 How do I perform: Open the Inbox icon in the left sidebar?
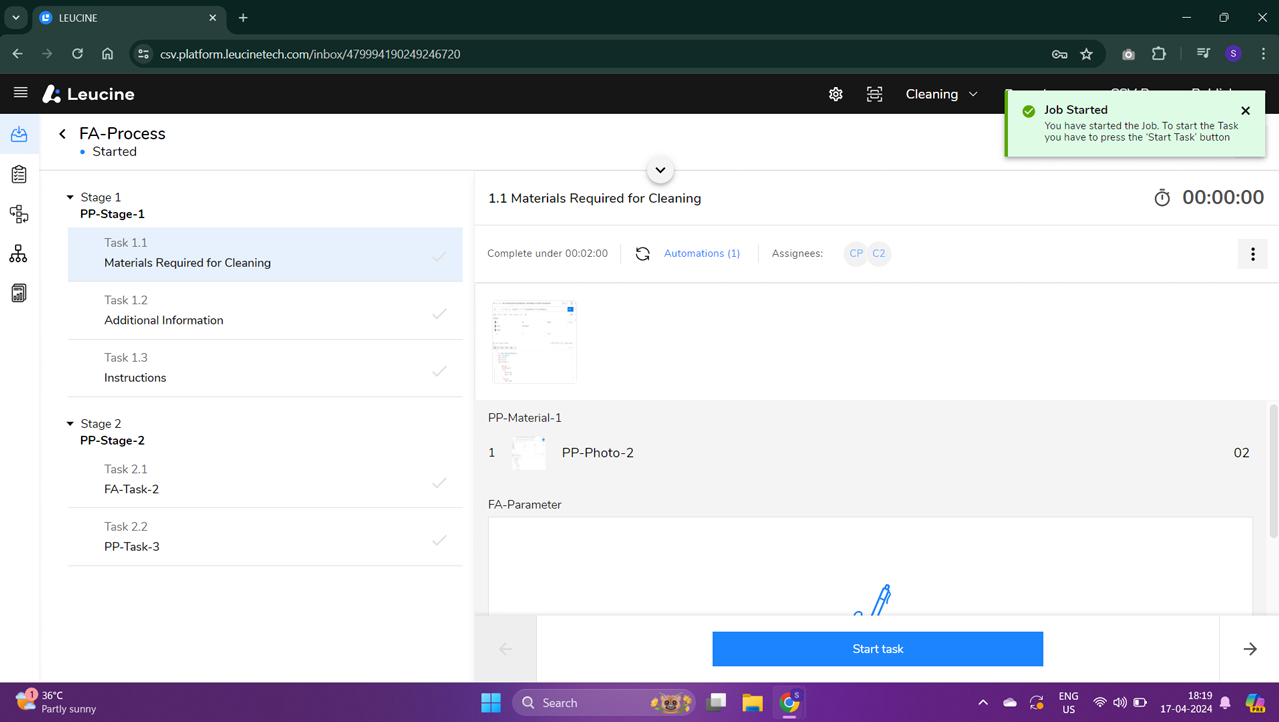19,134
